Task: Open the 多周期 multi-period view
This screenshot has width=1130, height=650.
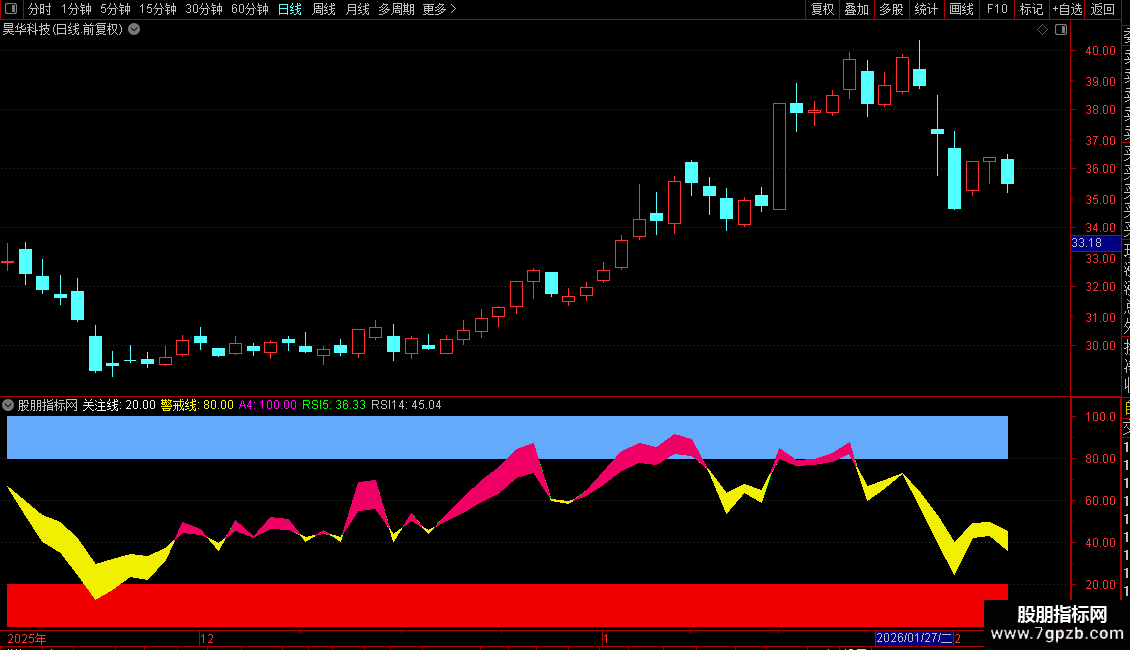Action: point(396,9)
